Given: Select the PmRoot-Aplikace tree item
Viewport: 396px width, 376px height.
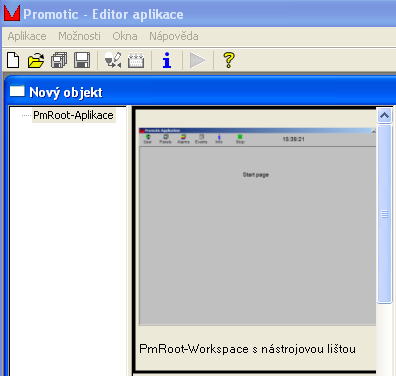Looking at the screenshot, I should pos(74,115).
